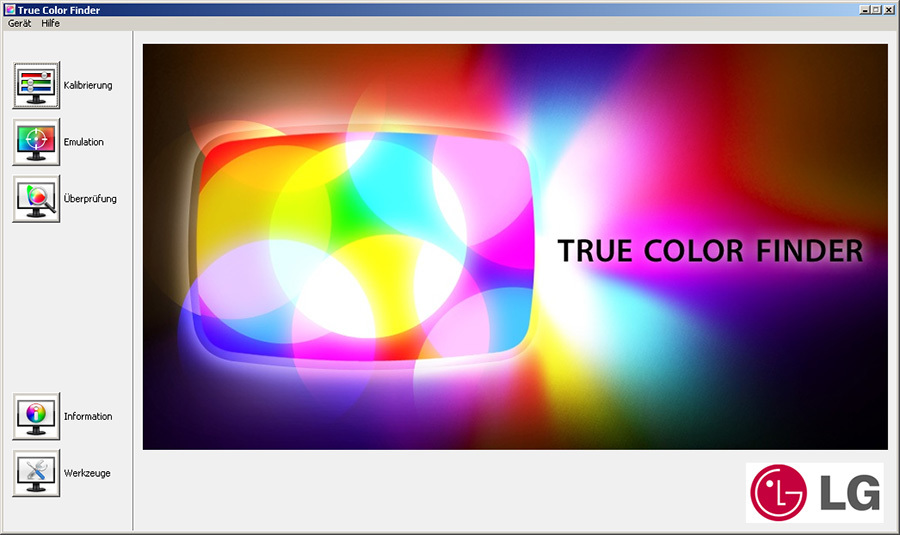900x535 pixels.
Task: Launch the Überprüfung verification icon
Action: [36, 199]
